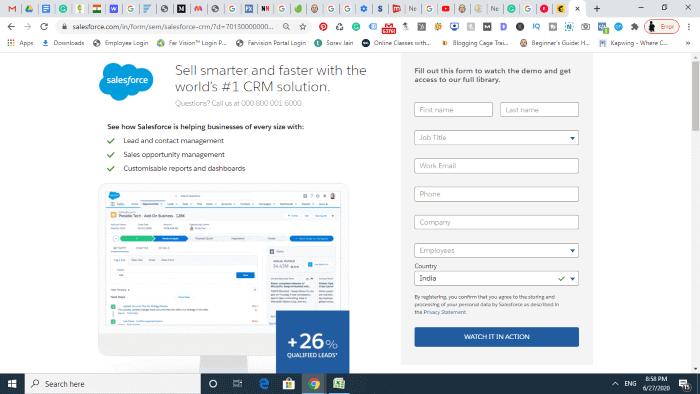700x394 pixels.
Task: Open the taskbar clock showing 8:58 PM
Action: [x=656, y=384]
